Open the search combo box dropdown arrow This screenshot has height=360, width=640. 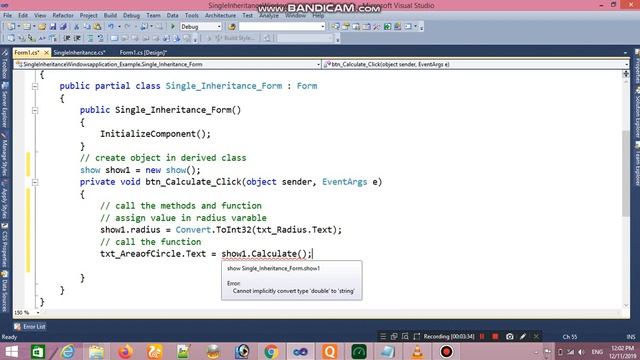point(322,27)
